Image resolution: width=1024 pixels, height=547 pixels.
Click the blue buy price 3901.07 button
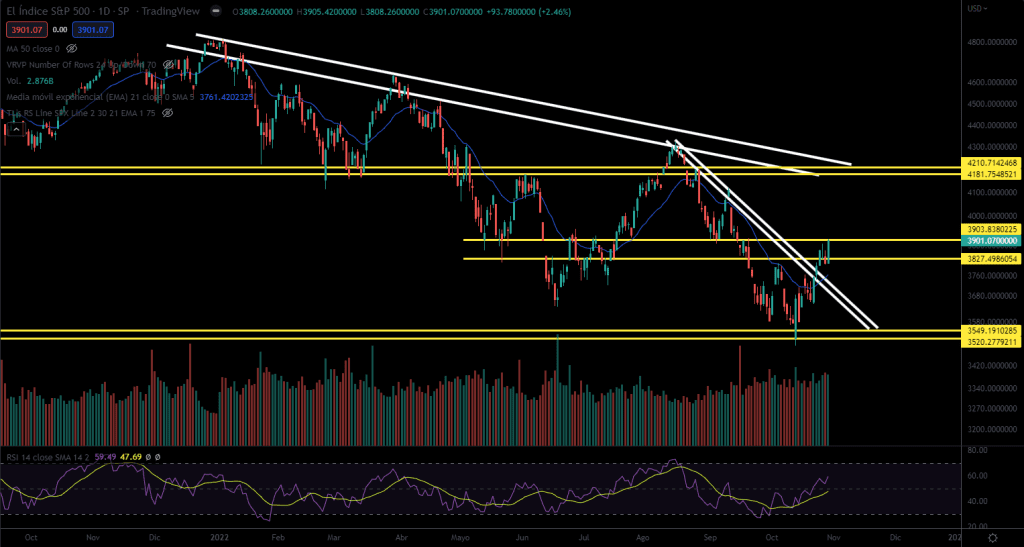click(x=93, y=29)
